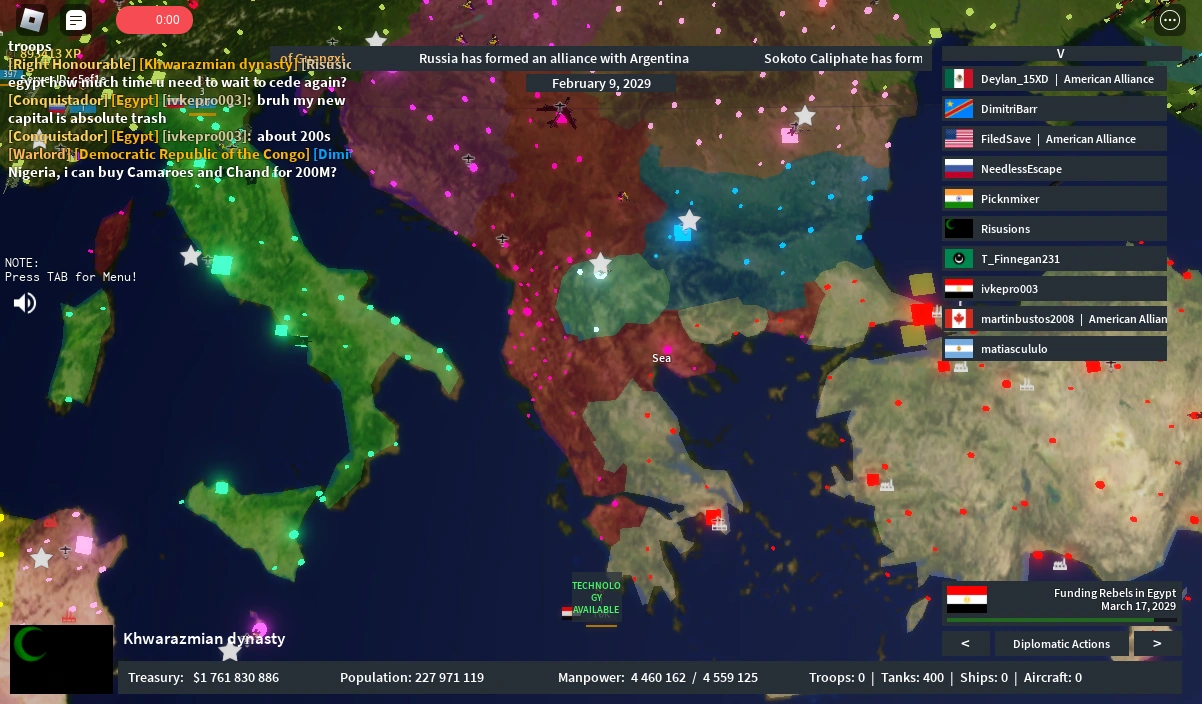Mute game audio with the speaker icon
Viewport: 1202px width, 704px height.
24,302
